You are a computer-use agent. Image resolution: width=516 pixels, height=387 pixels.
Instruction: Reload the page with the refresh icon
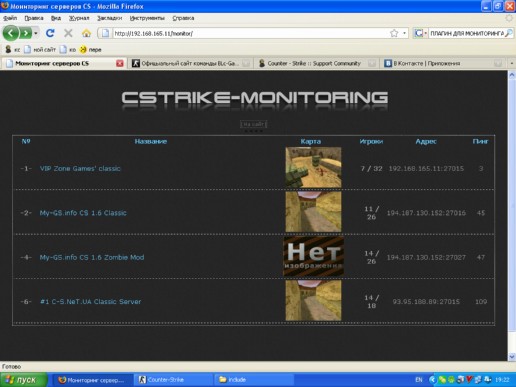click(50, 33)
